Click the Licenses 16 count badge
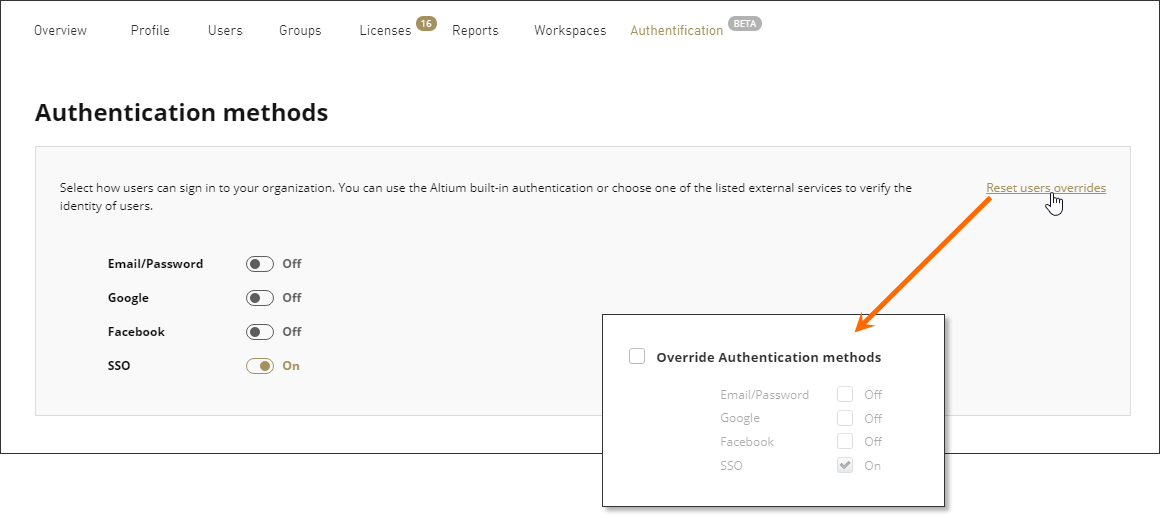This screenshot has width=1160, height=515. click(x=426, y=23)
